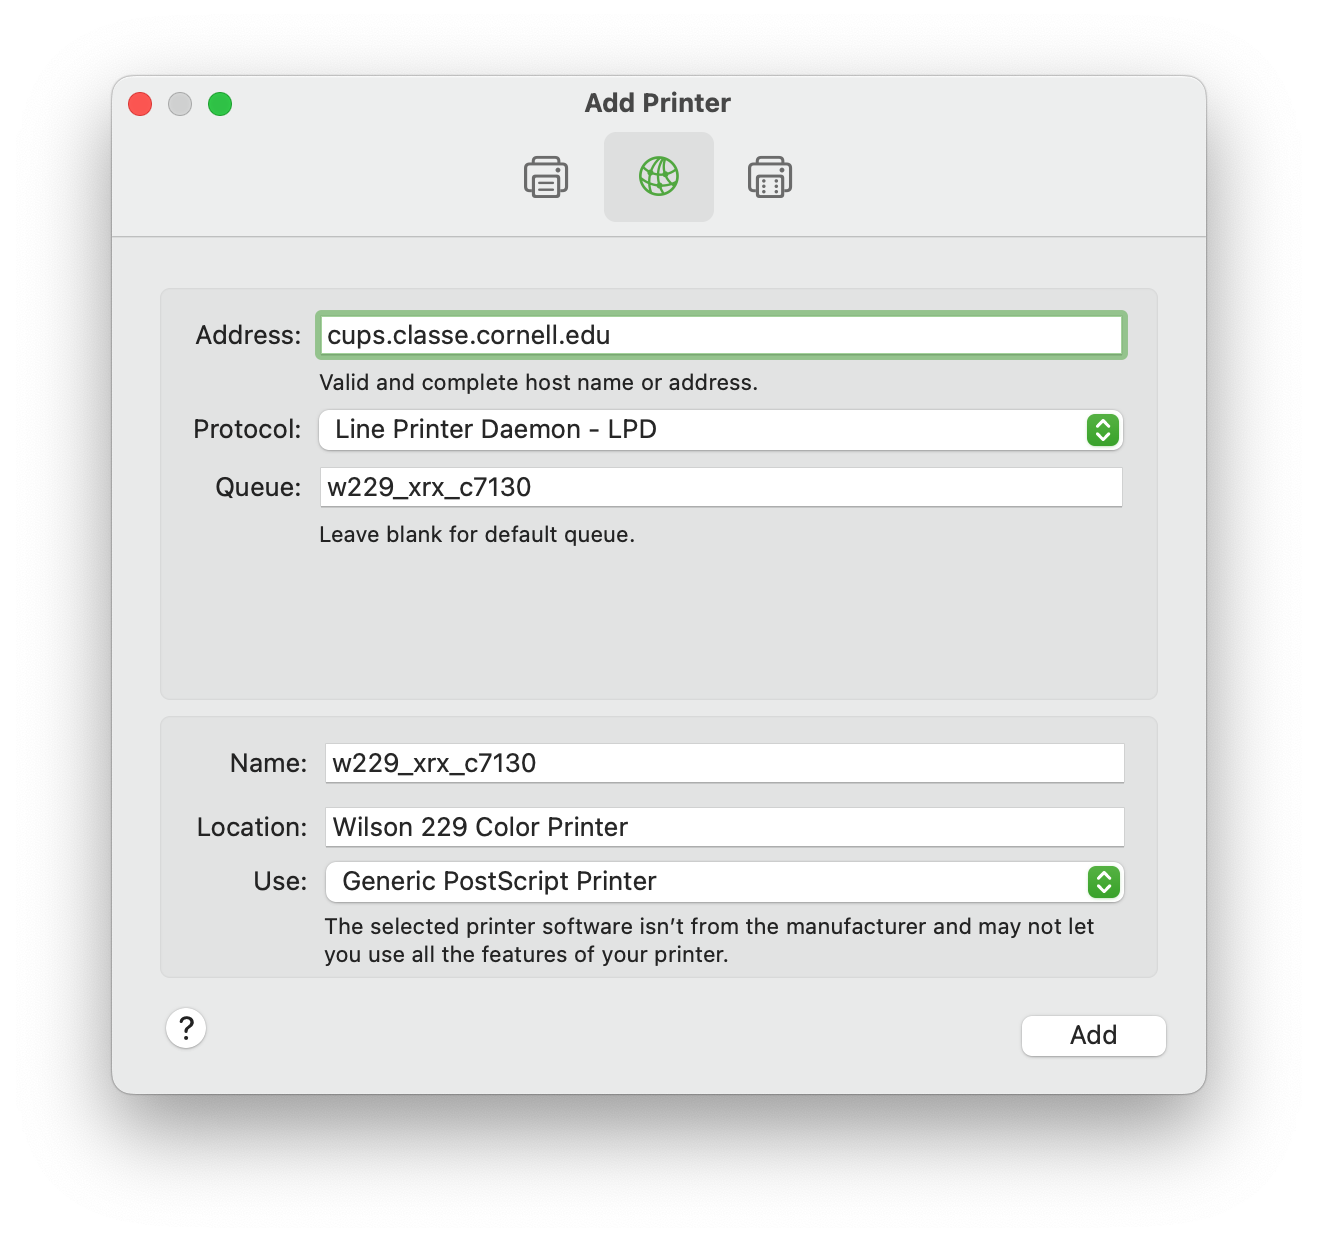Click "Leave blank for default queue." hint
This screenshot has width=1318, height=1242.
tap(477, 534)
